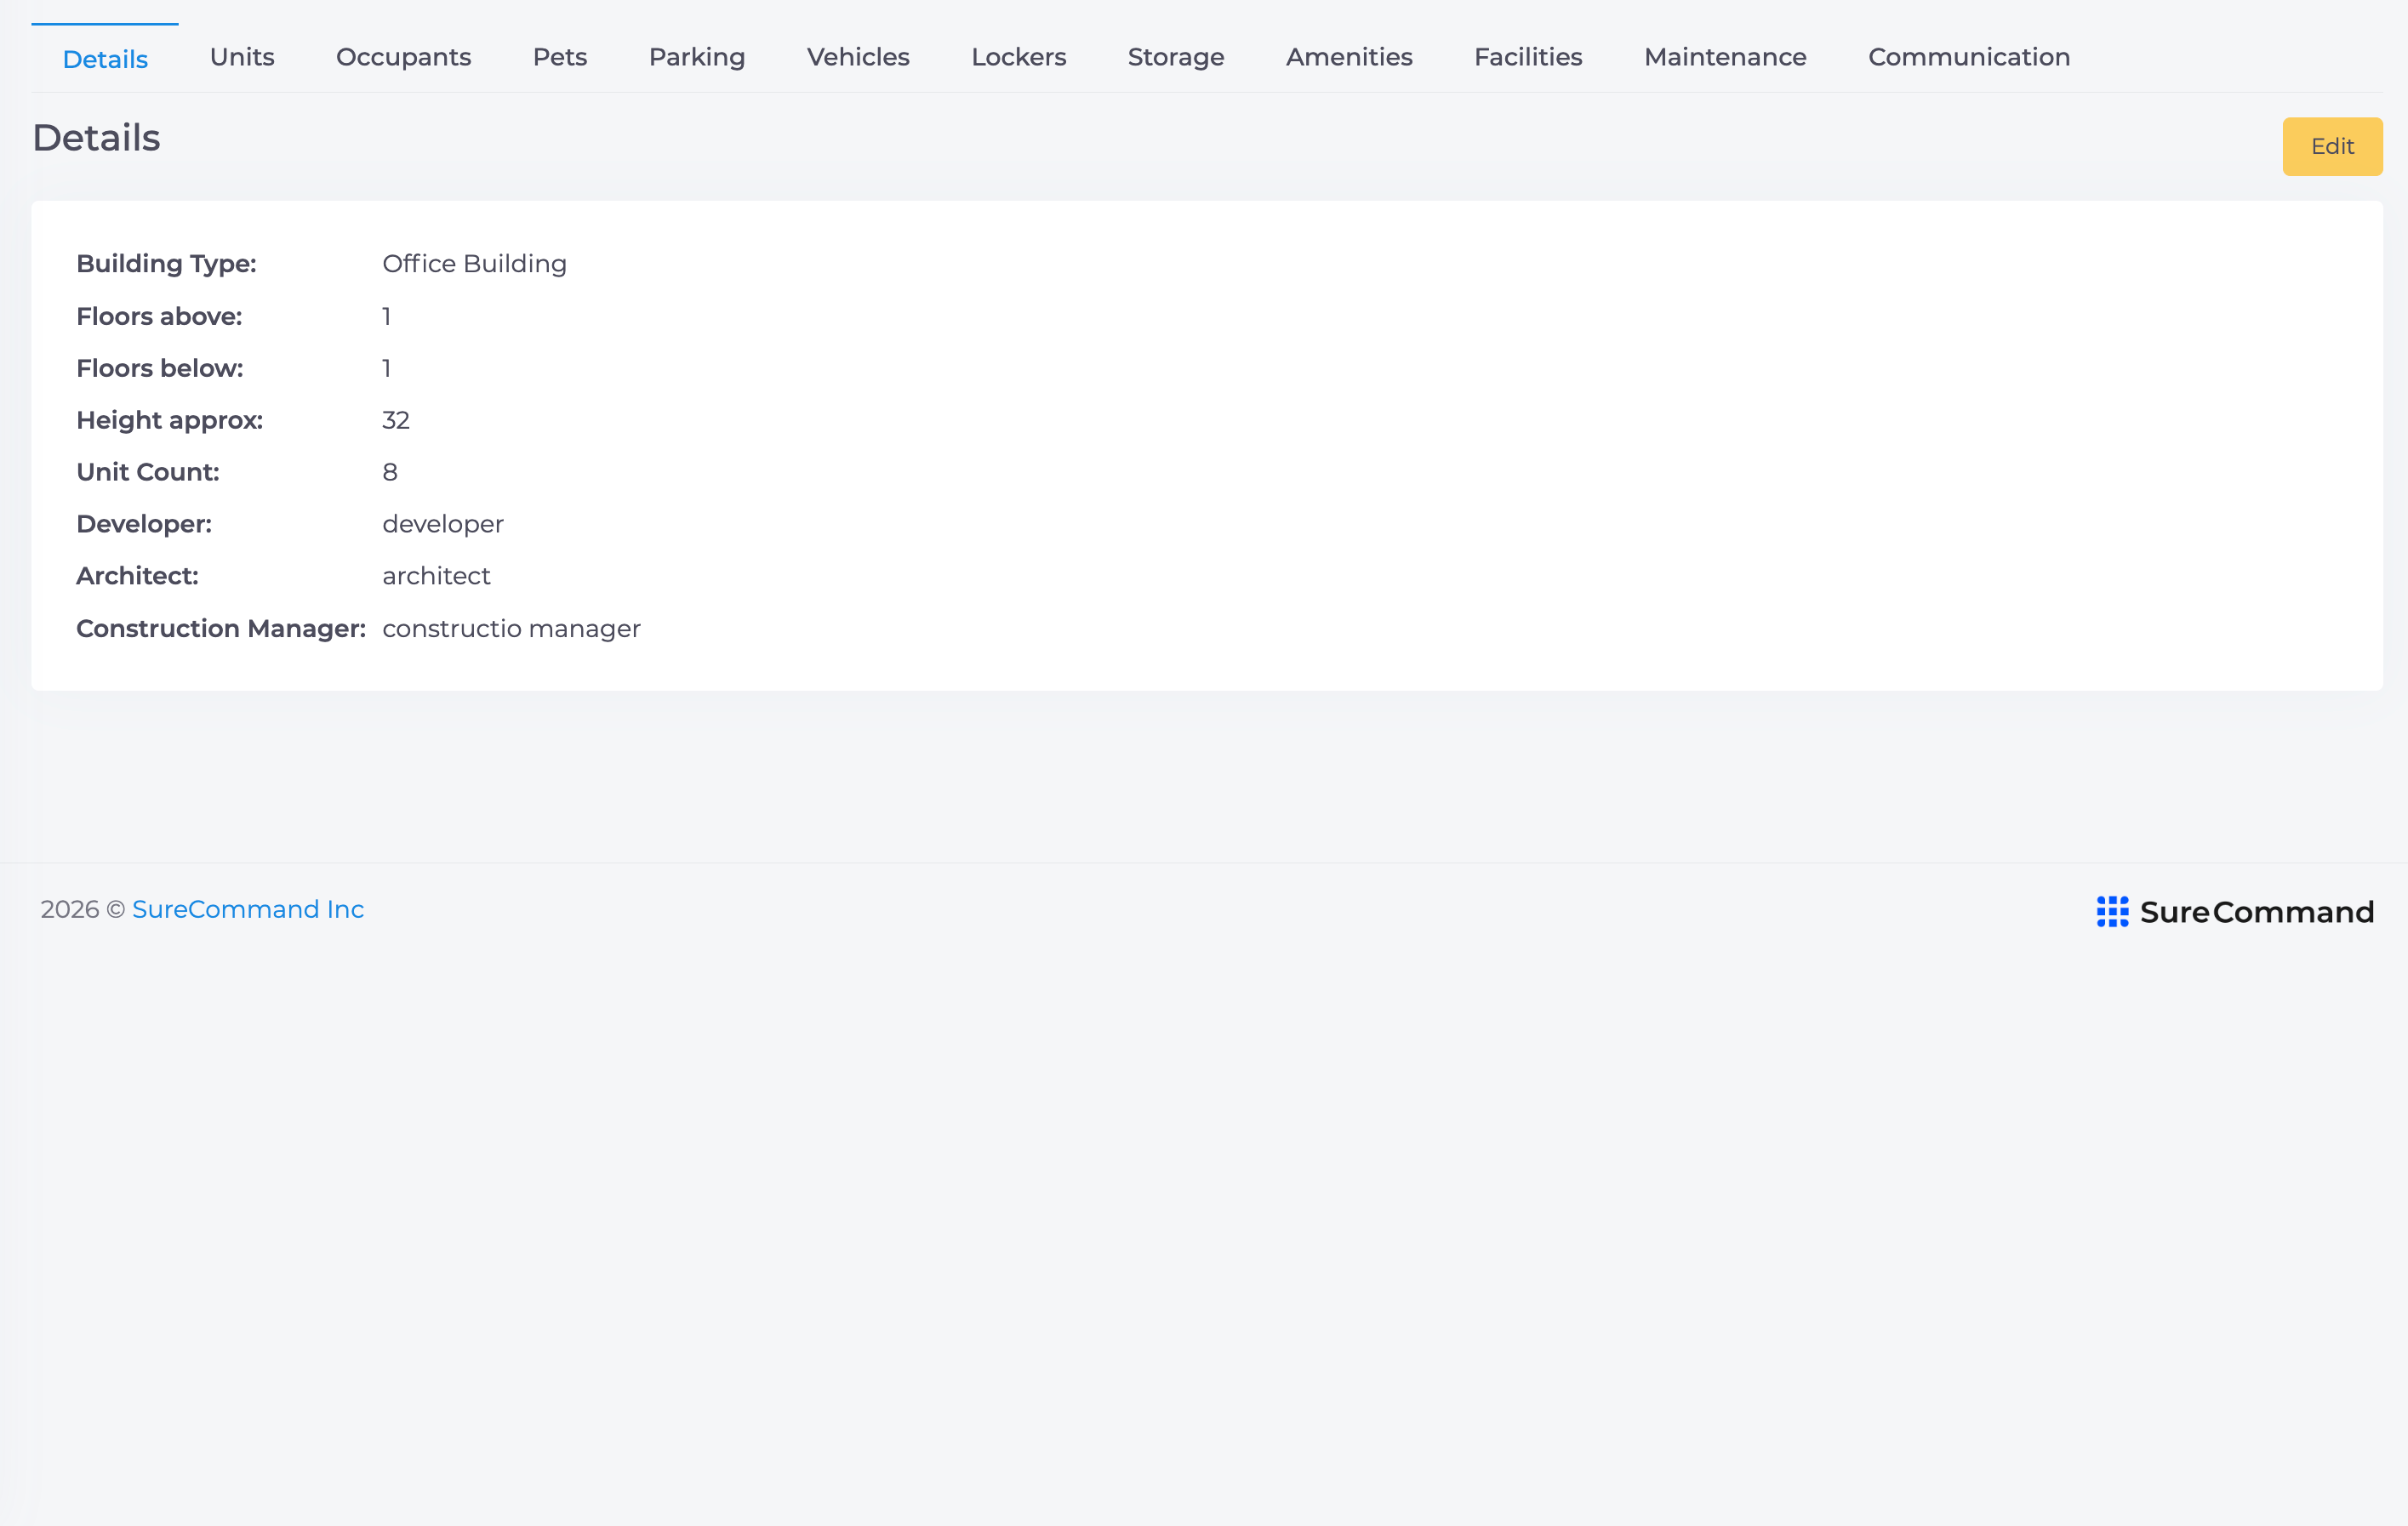Viewport: 2408px width, 1526px height.
Task: Click the 'Height approx:' label
Action: [x=169, y=421]
